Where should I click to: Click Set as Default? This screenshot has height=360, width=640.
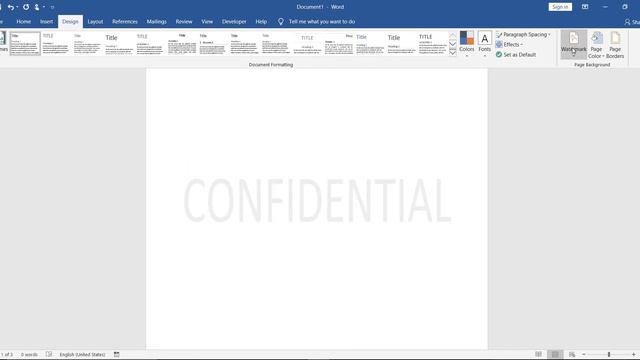[516, 55]
